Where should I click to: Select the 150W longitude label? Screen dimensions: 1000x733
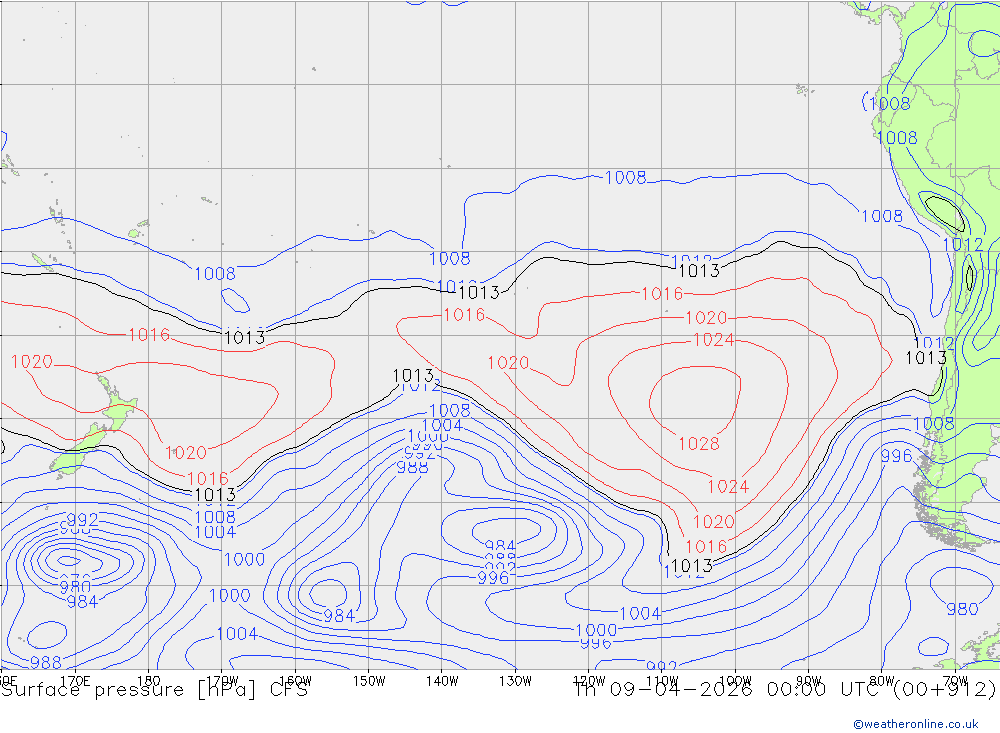[369, 681]
